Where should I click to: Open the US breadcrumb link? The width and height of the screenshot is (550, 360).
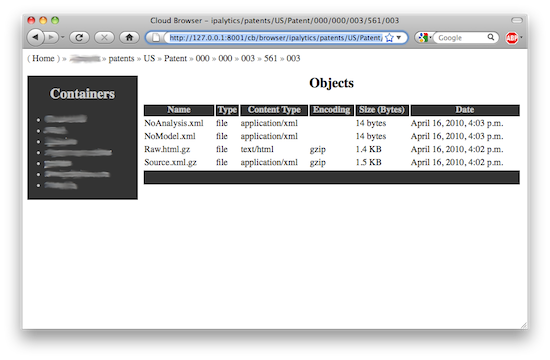[149, 58]
